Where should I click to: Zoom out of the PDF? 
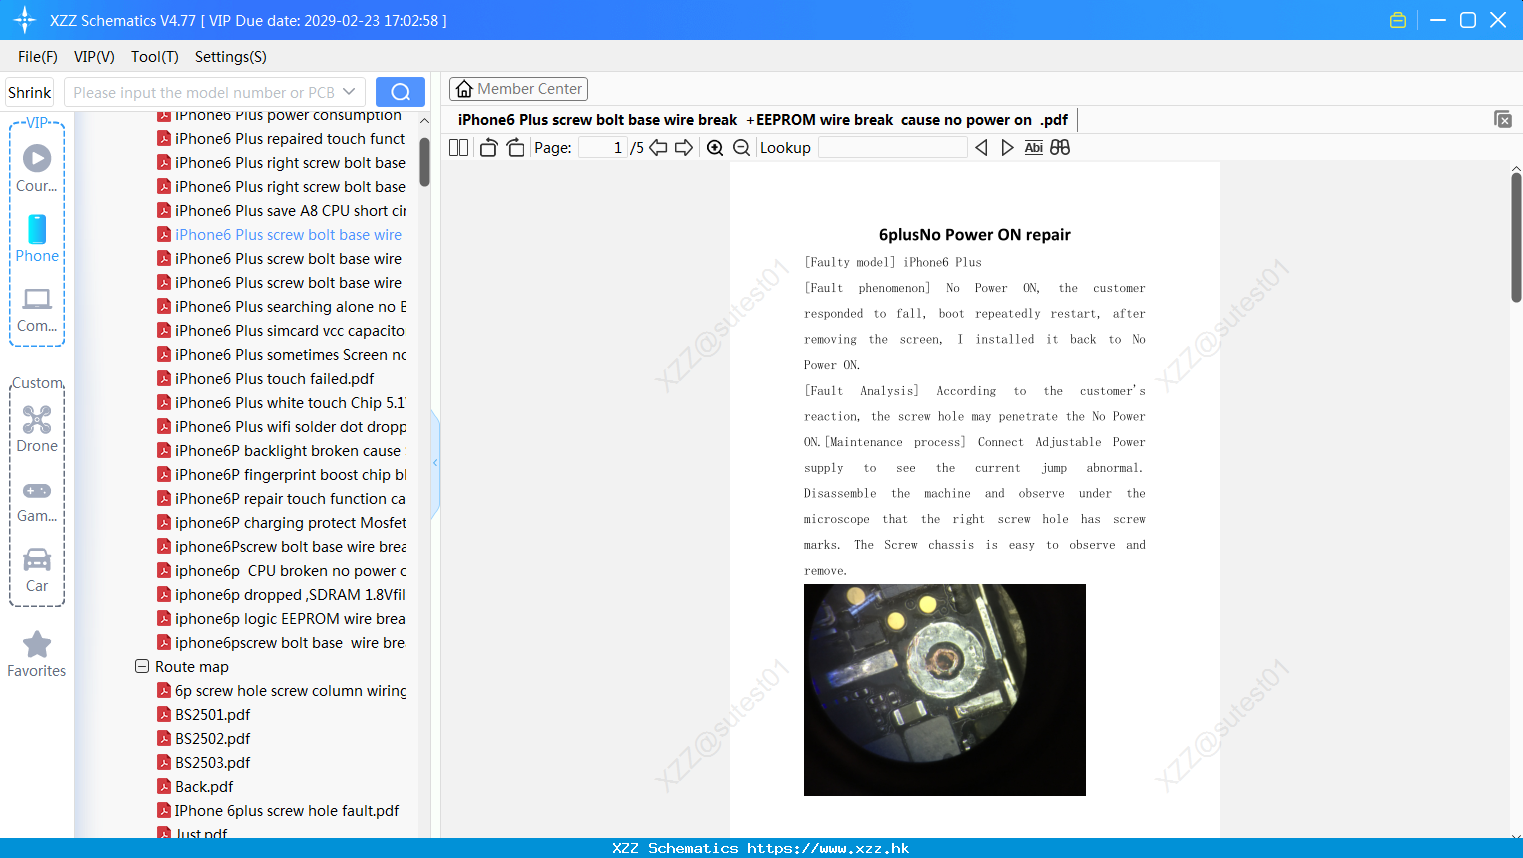coord(742,148)
